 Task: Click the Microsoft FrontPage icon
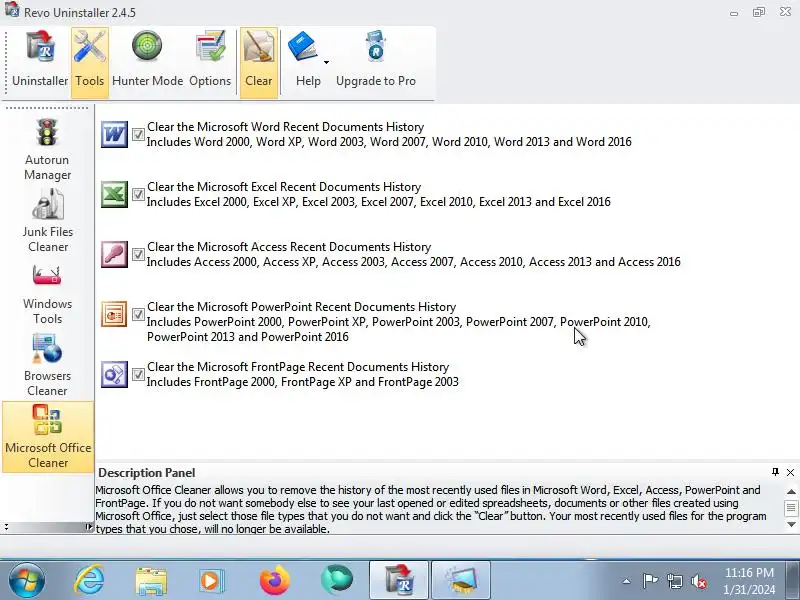[114, 374]
